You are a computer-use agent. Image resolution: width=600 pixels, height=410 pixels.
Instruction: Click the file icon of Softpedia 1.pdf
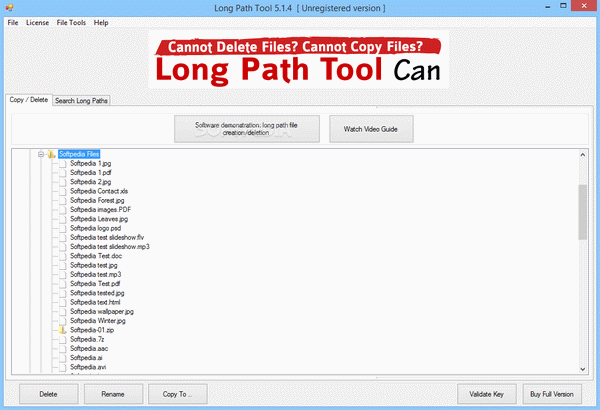click(x=62, y=173)
